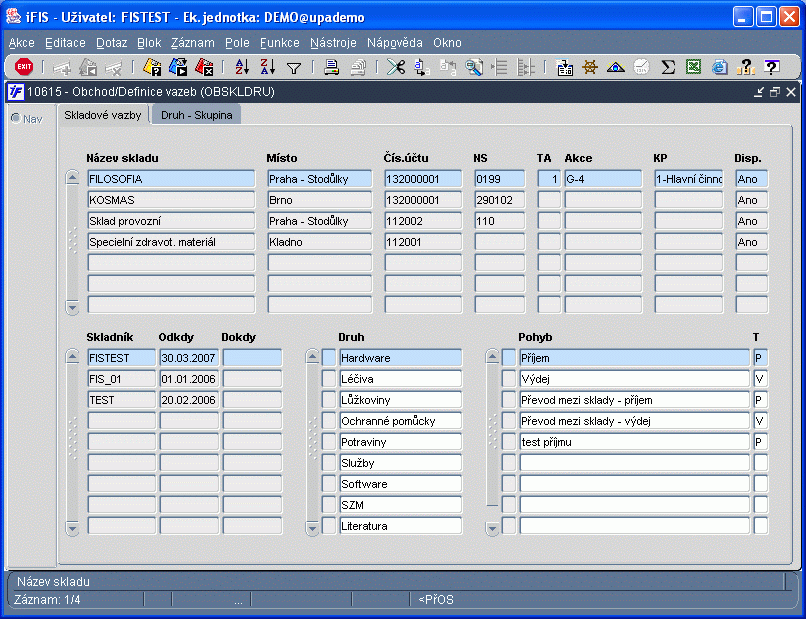Viewport: 806px width, 619px height.
Task: Click the FILOSOFIA warehouse name field
Action: (170, 179)
